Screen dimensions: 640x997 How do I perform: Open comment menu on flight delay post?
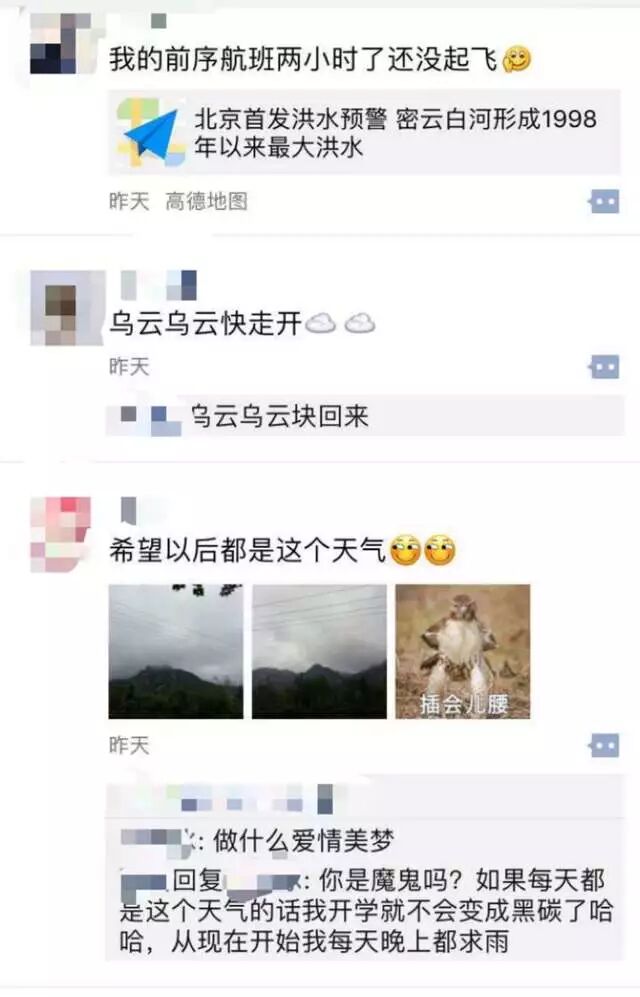pos(603,202)
